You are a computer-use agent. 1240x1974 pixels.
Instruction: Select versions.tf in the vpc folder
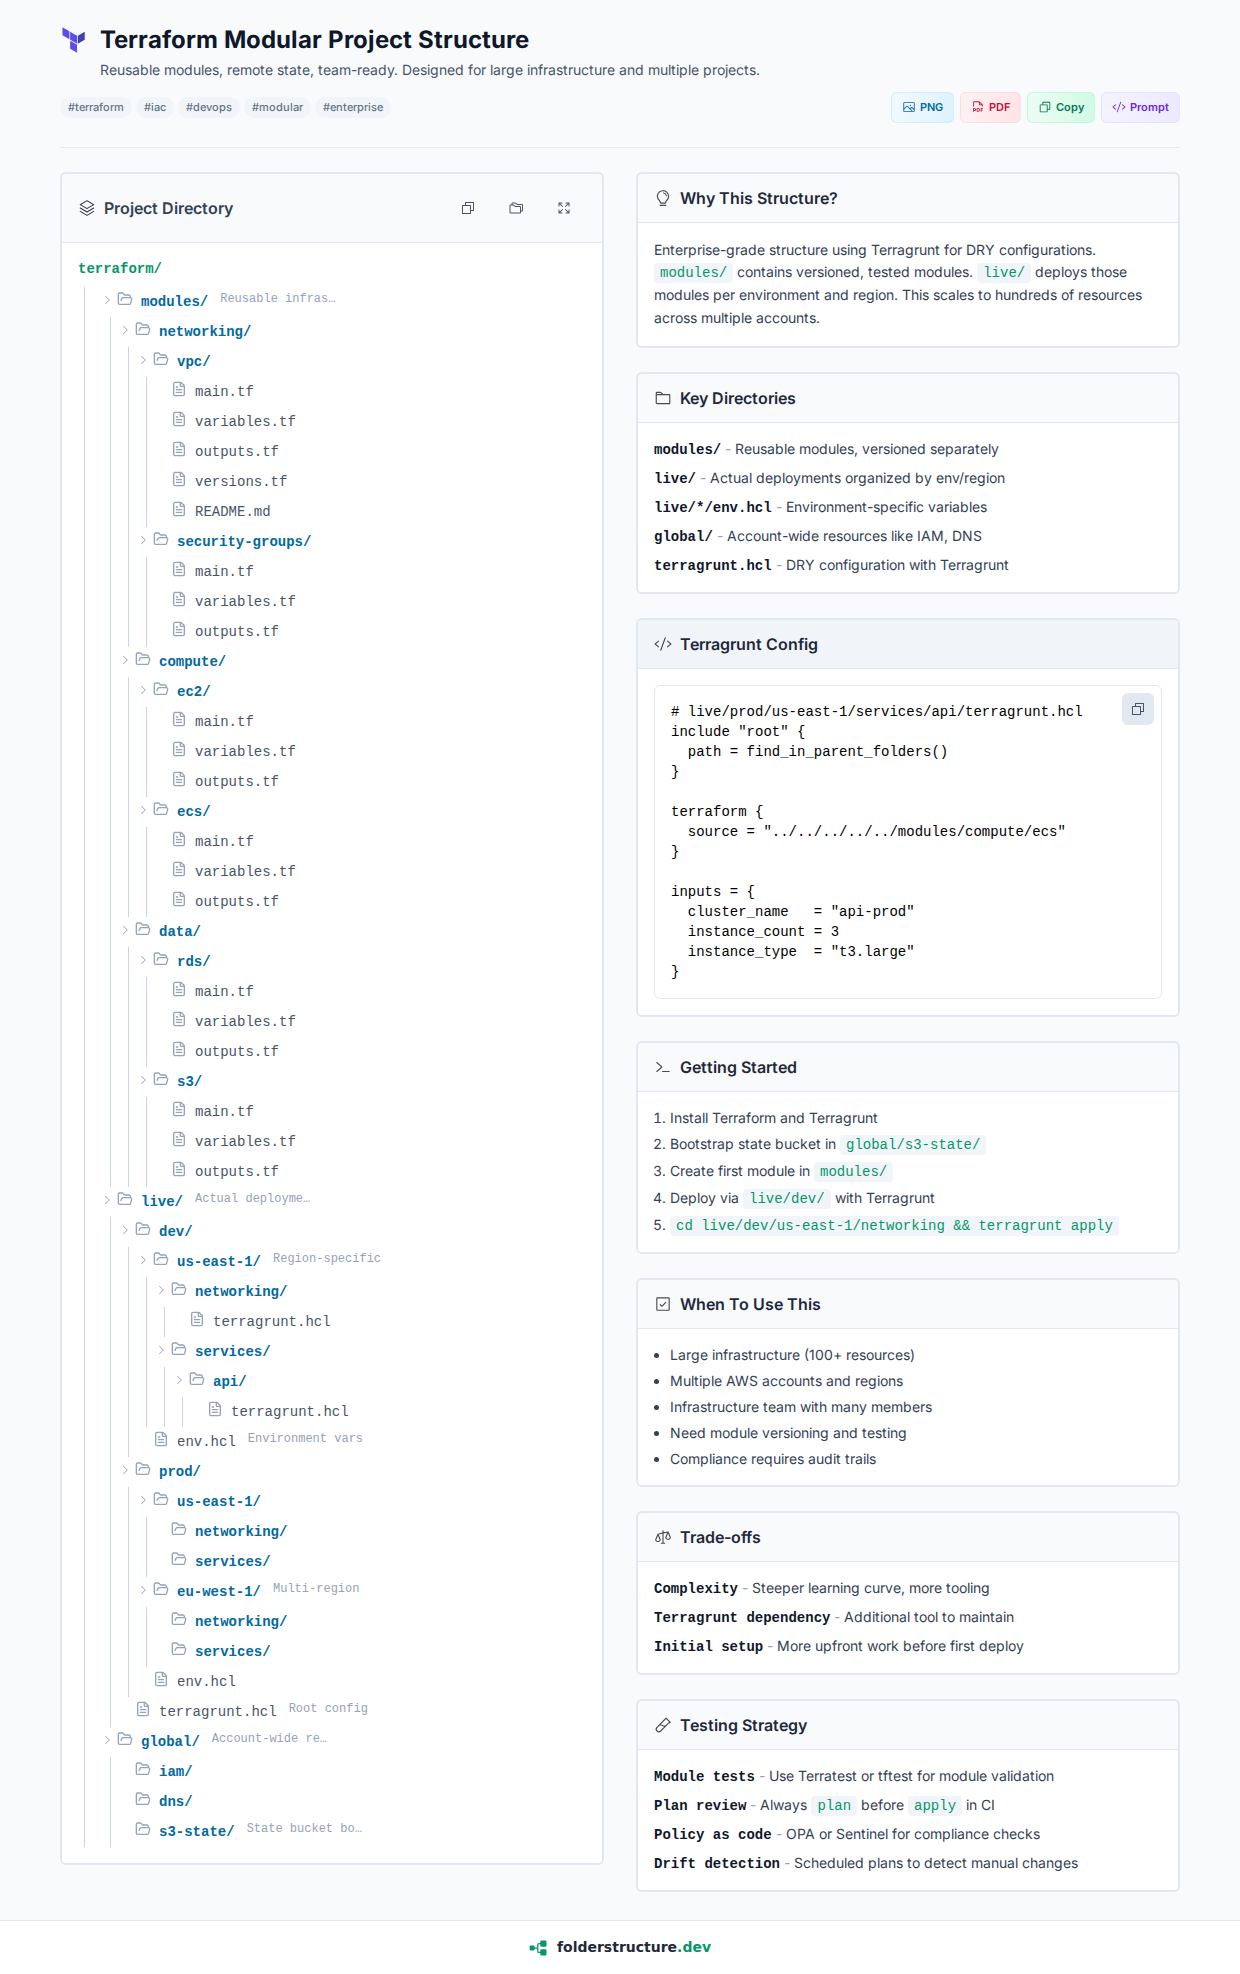coord(240,481)
